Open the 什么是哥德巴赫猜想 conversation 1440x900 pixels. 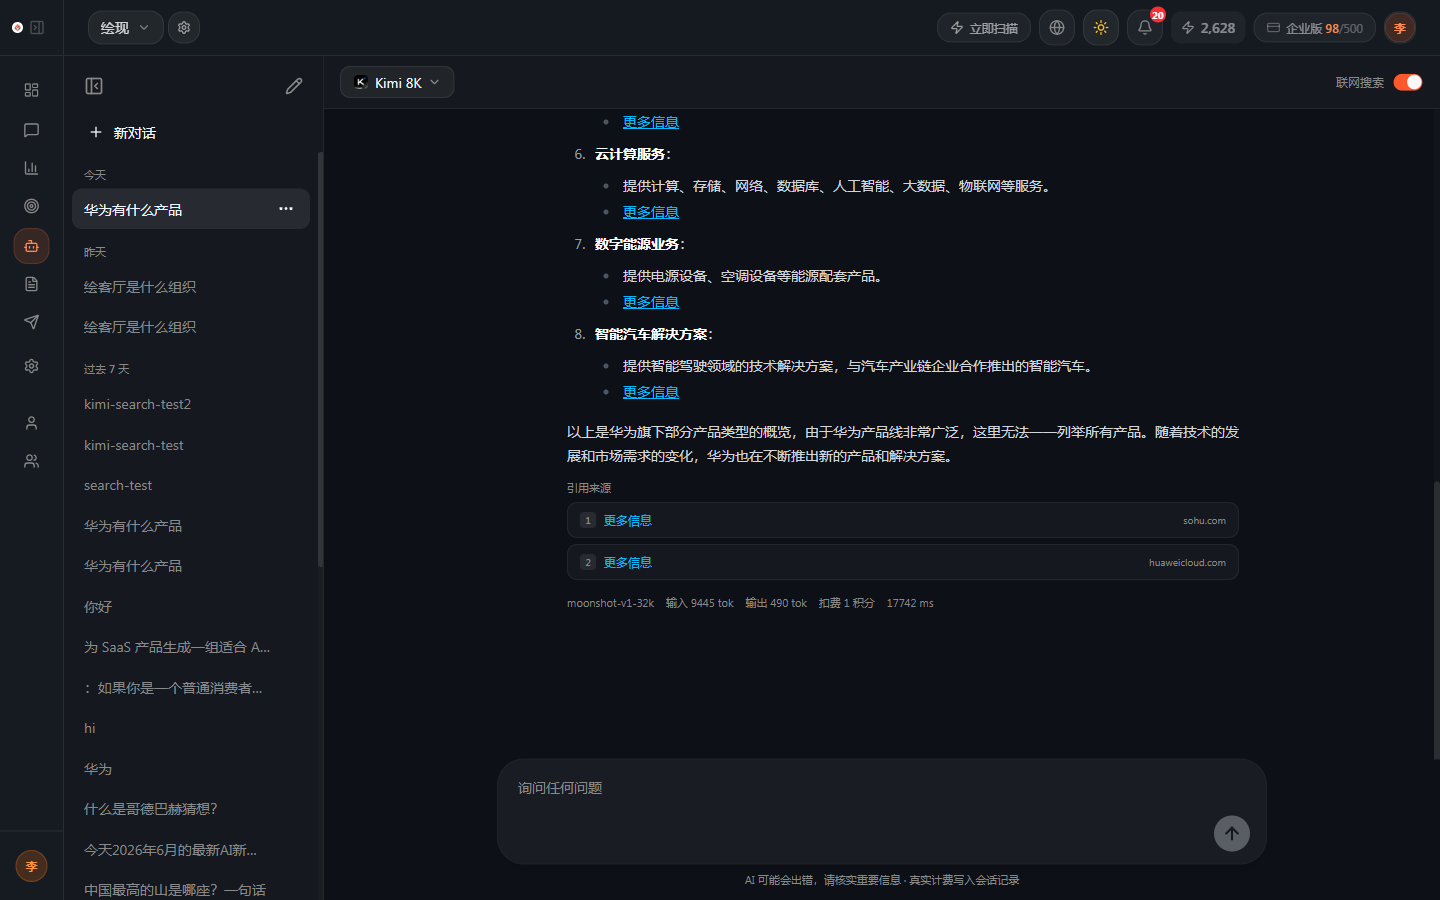tap(191, 809)
